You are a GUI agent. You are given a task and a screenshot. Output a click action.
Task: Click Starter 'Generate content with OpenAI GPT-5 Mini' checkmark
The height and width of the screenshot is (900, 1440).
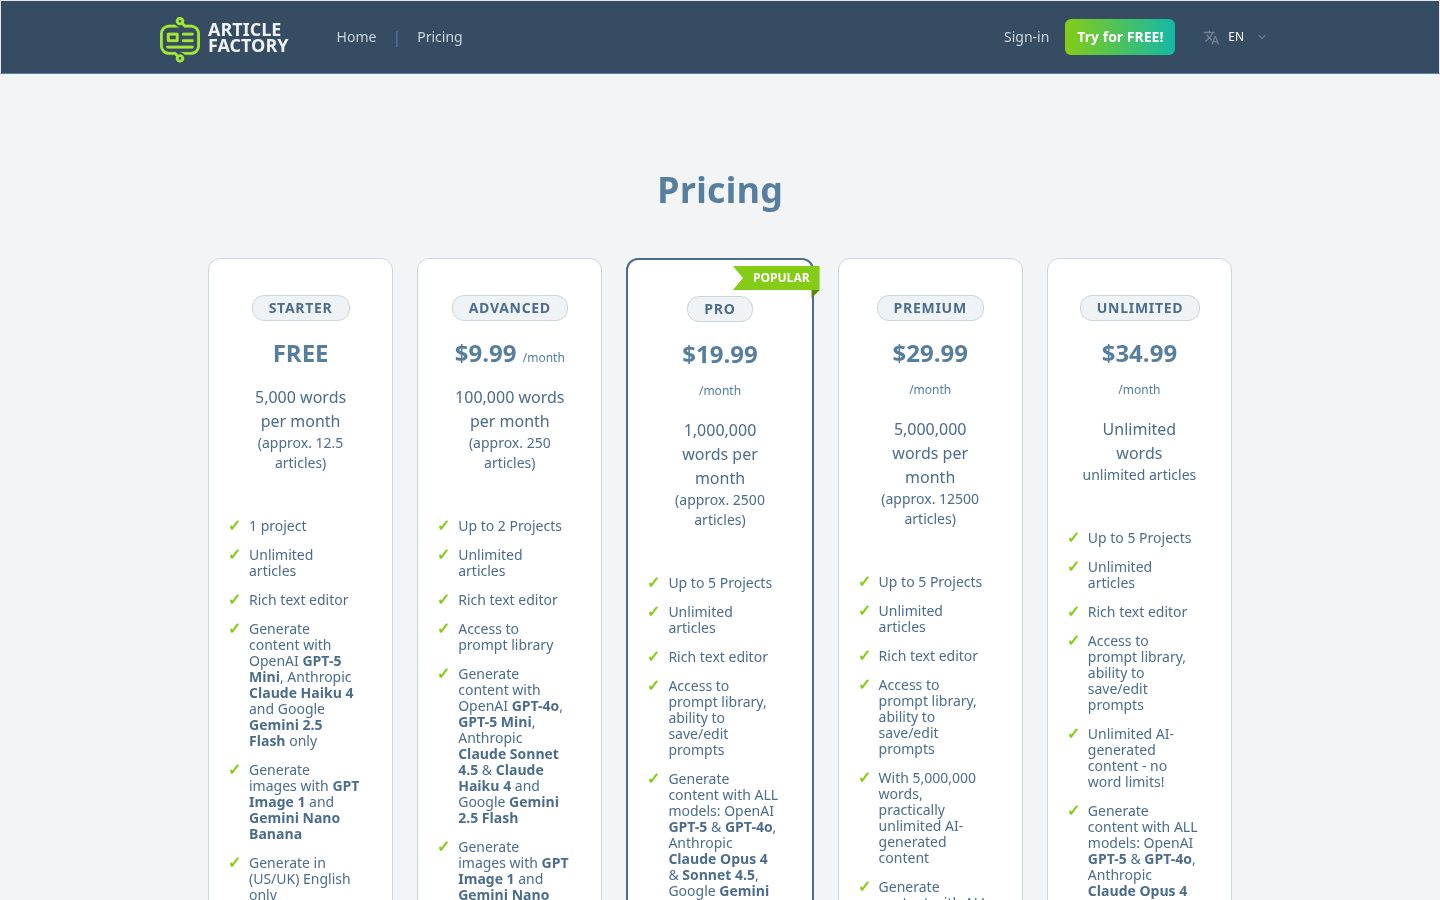pos(234,629)
